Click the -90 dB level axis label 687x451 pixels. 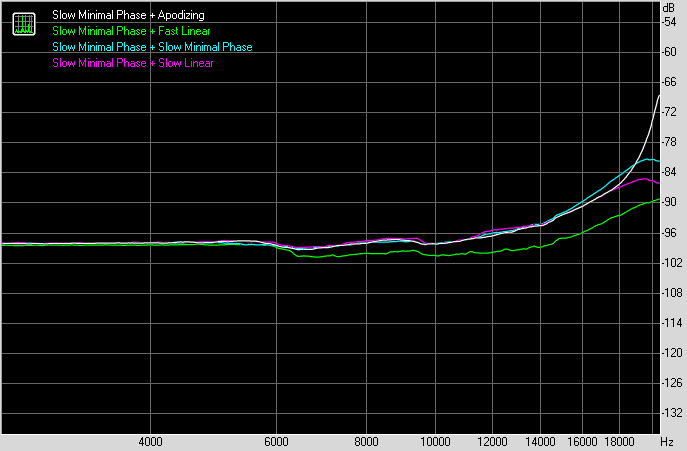(x=671, y=203)
